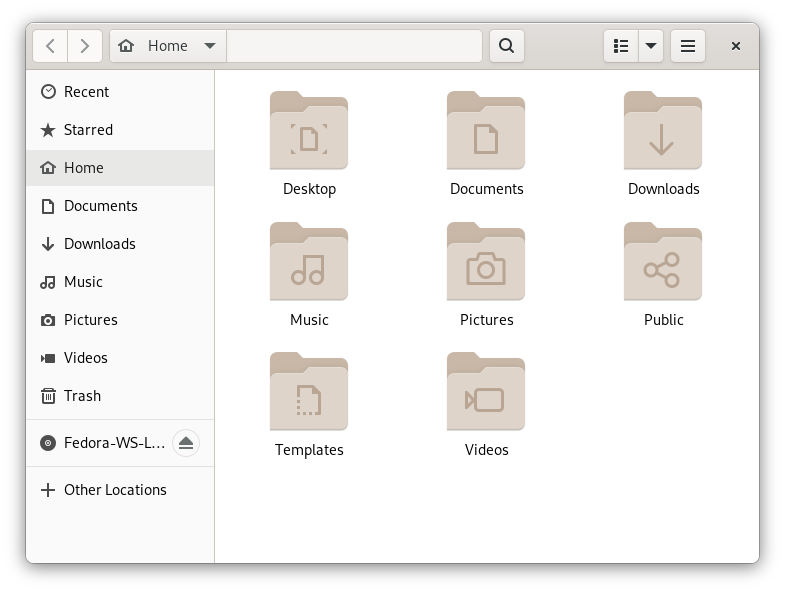Open the Music folder icon

click(x=309, y=263)
